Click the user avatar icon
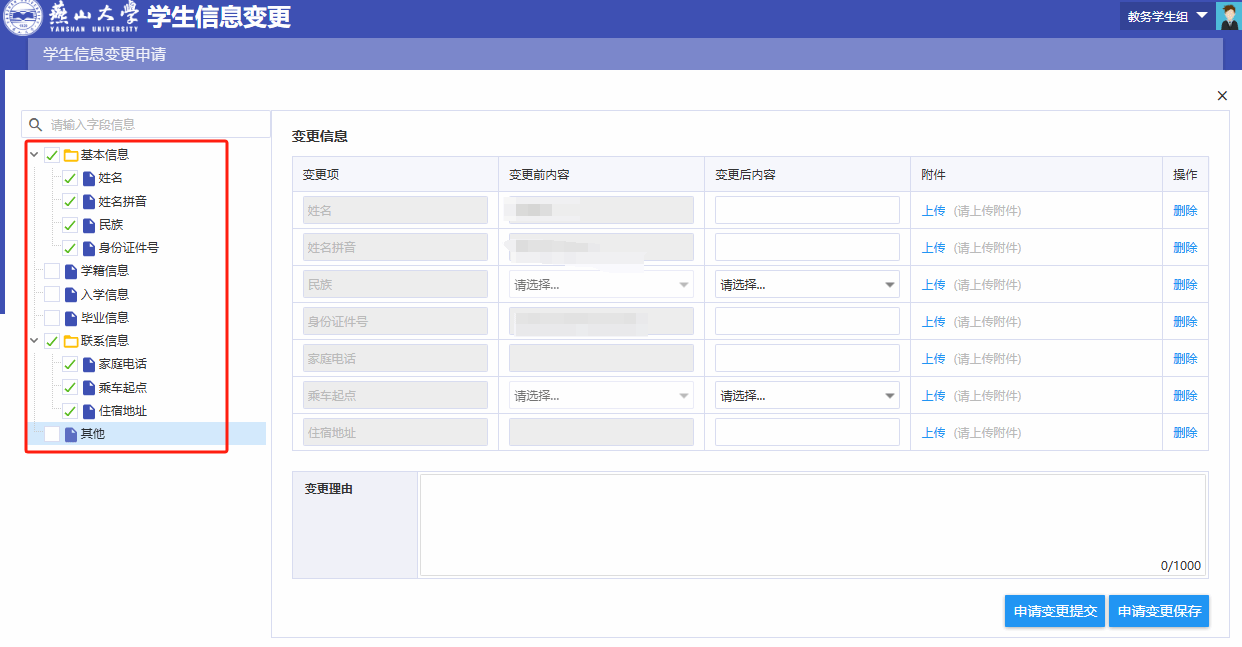 tap(1228, 16)
